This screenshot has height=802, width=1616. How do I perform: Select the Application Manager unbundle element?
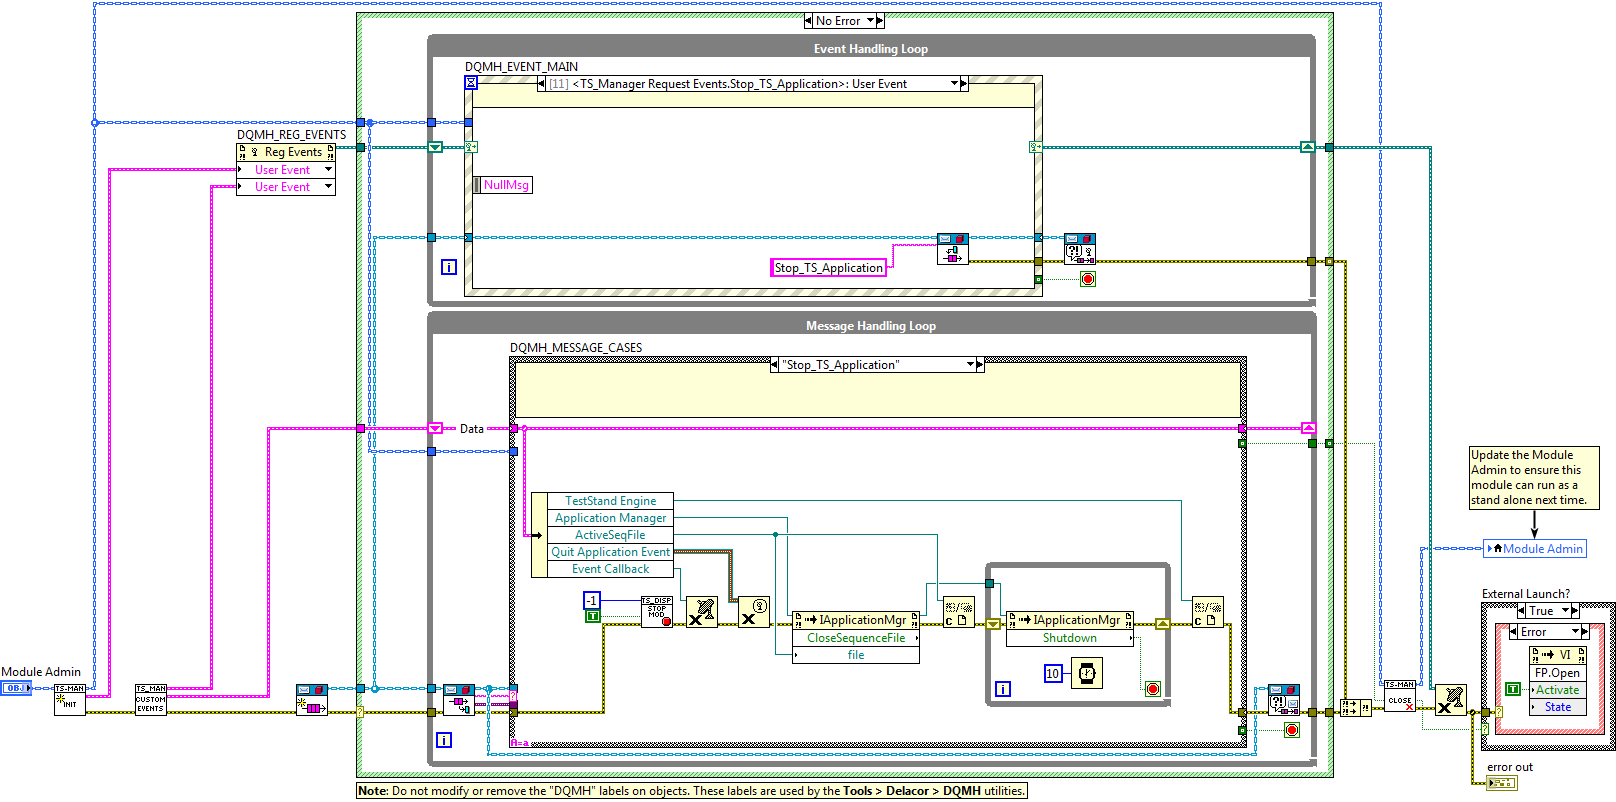(x=610, y=518)
